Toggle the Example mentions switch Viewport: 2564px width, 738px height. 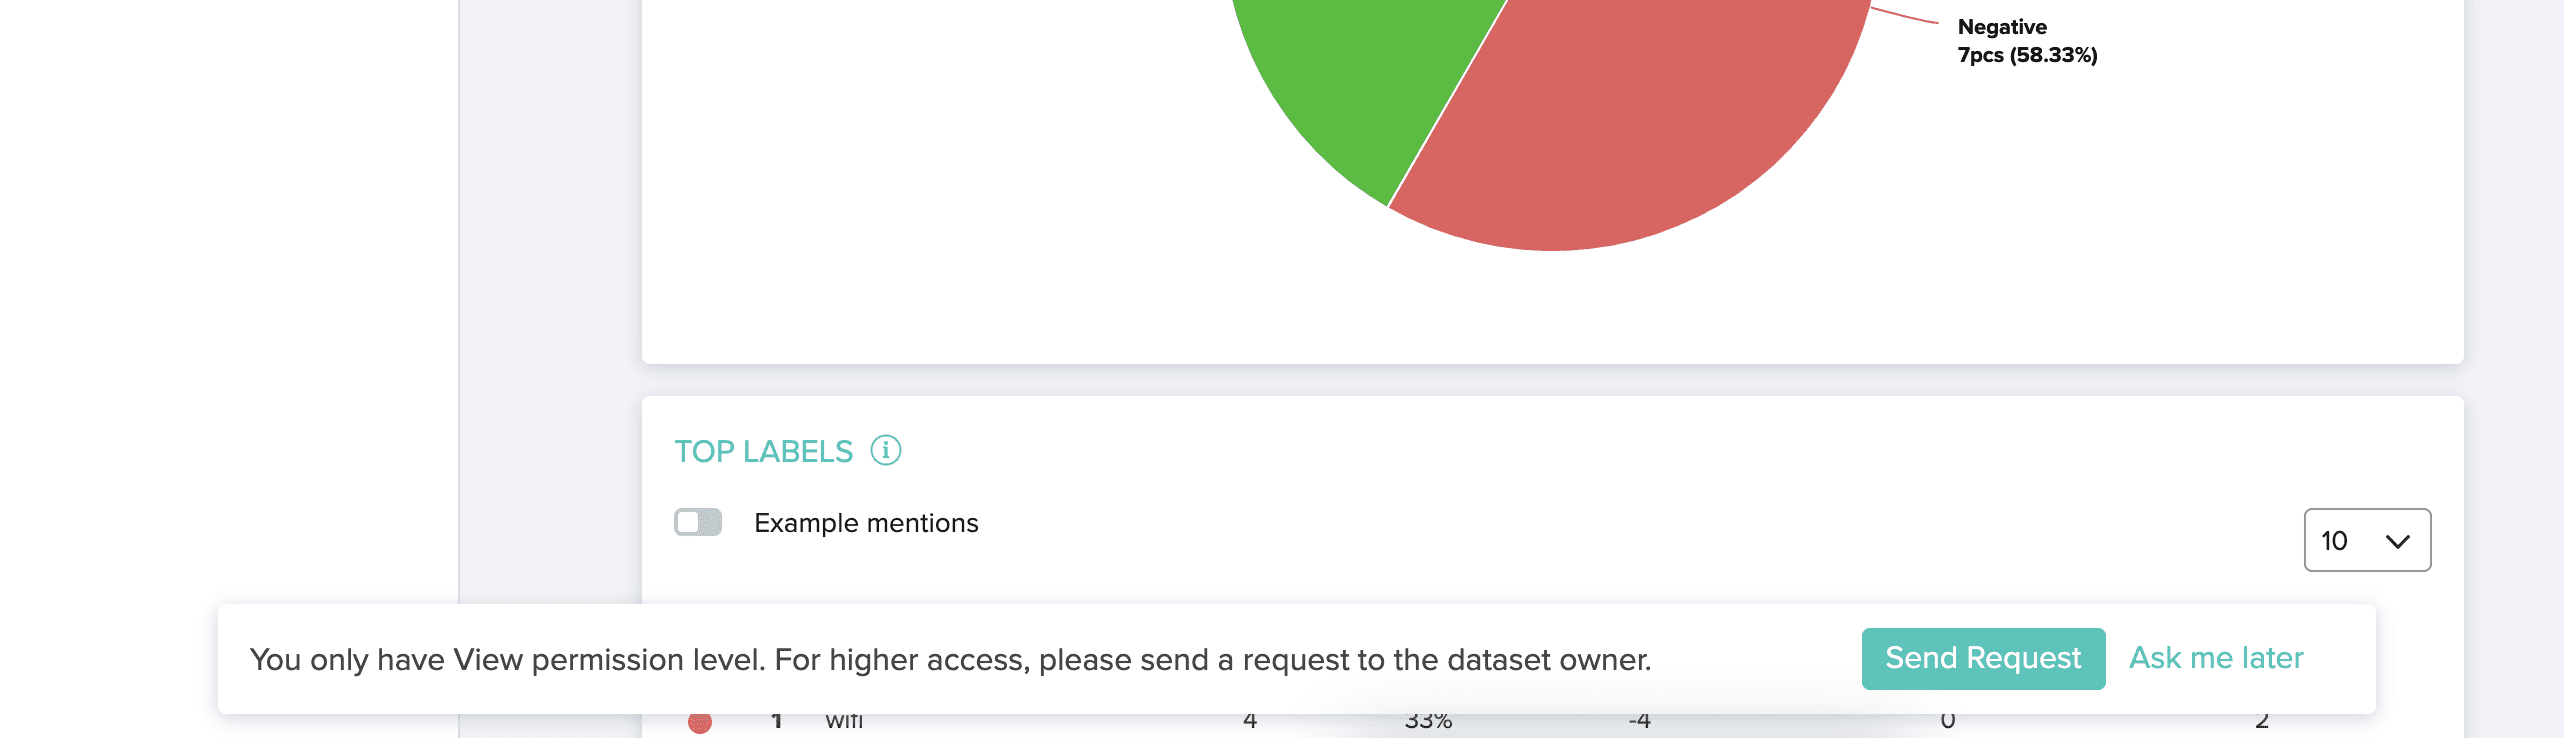698,522
